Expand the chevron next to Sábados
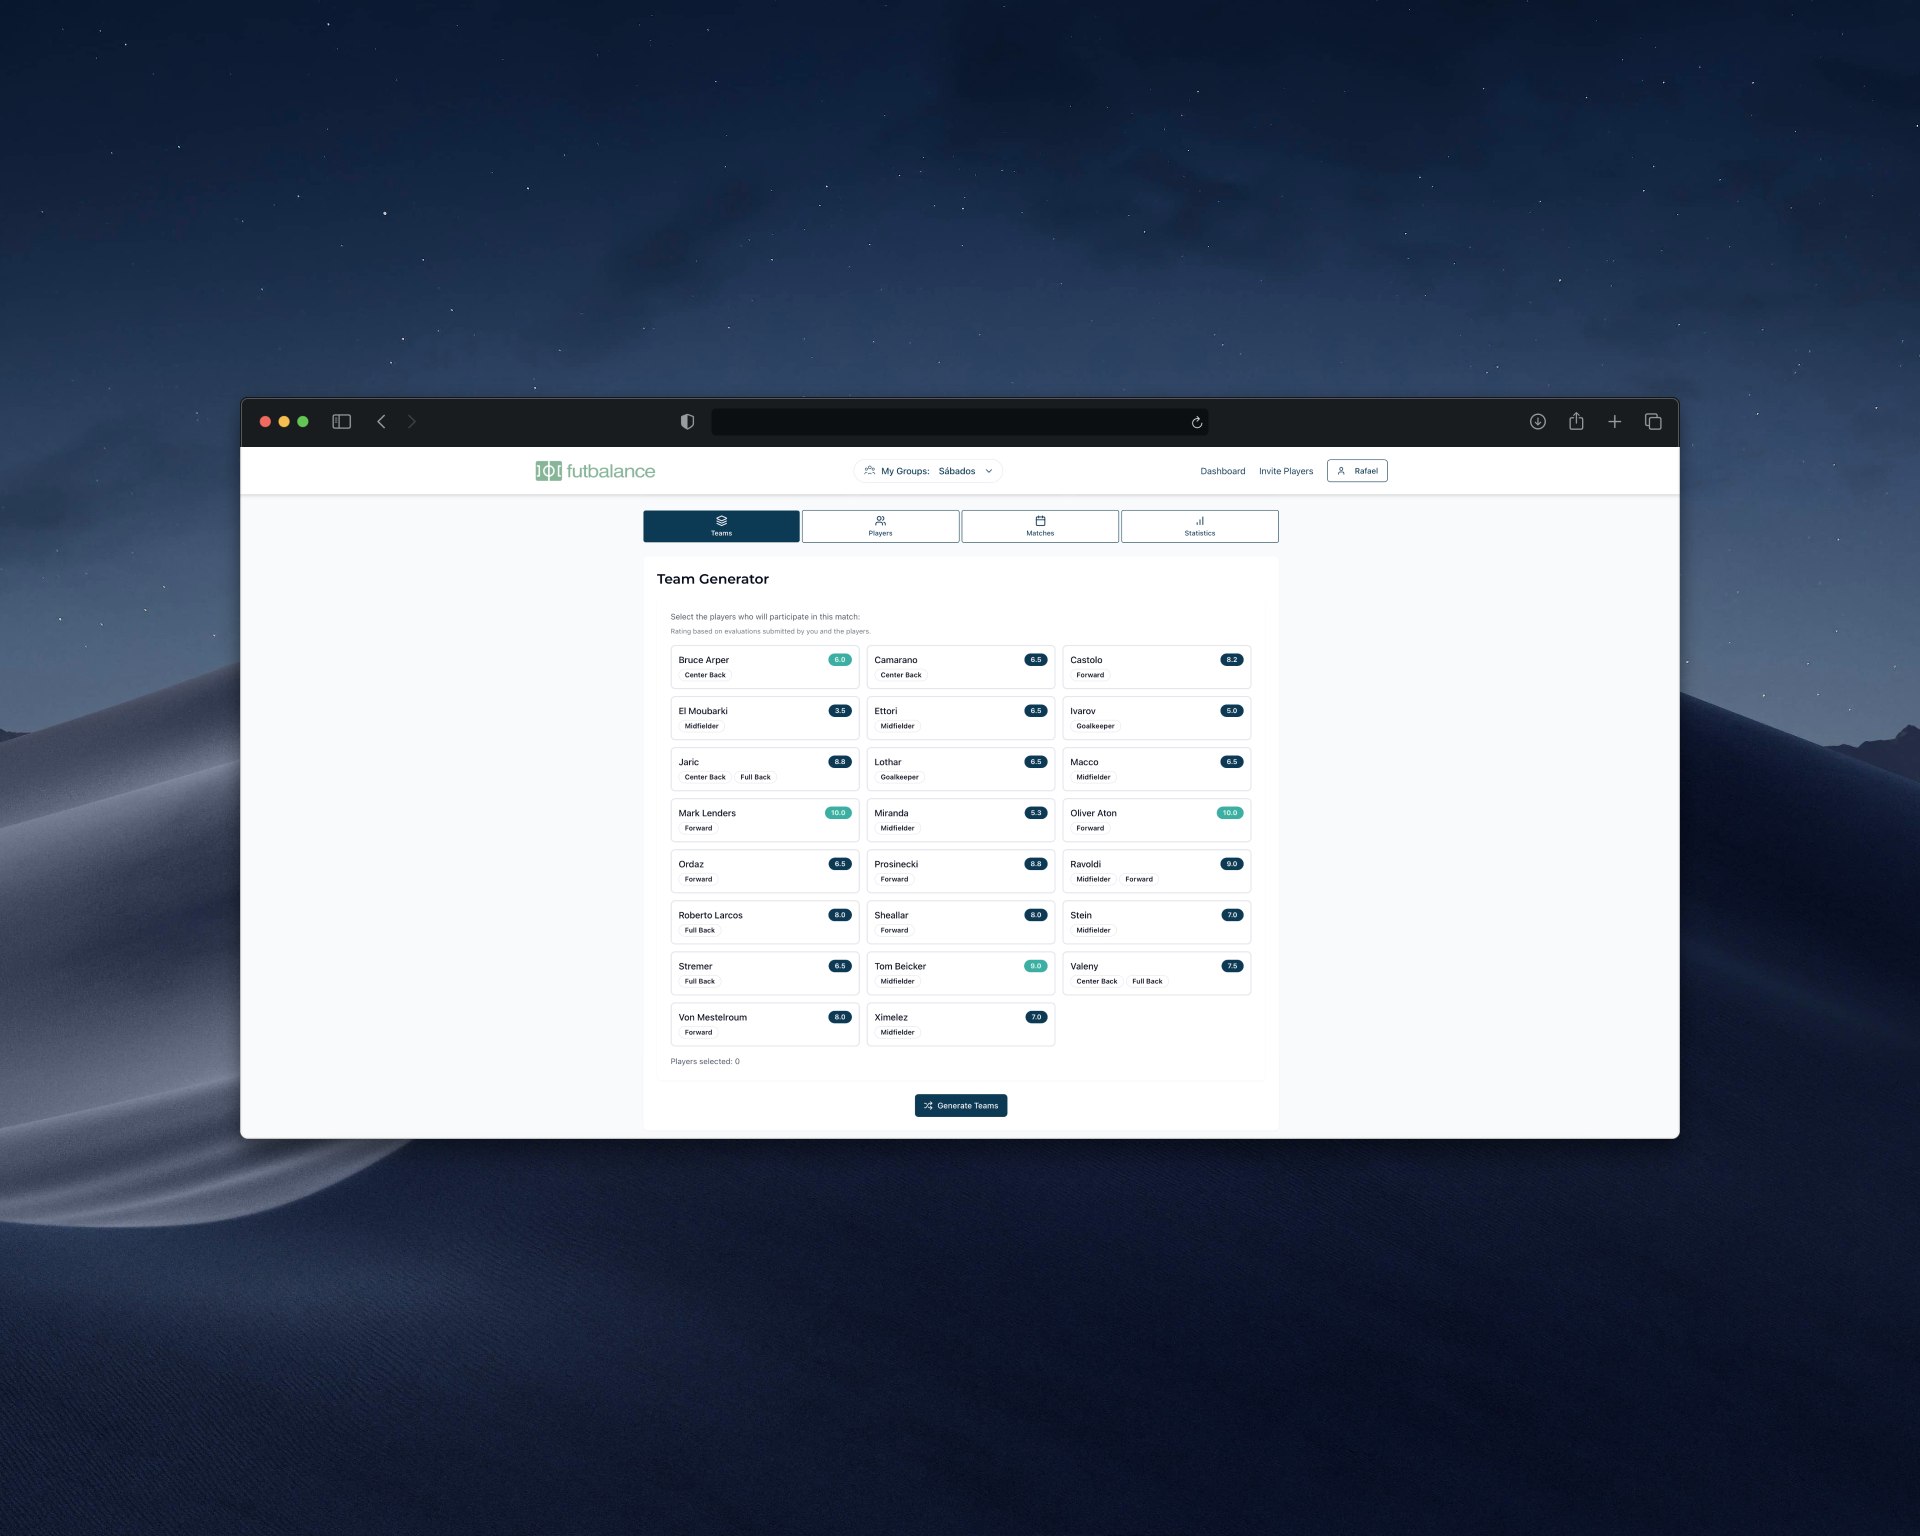1920x1536 pixels. [988, 471]
